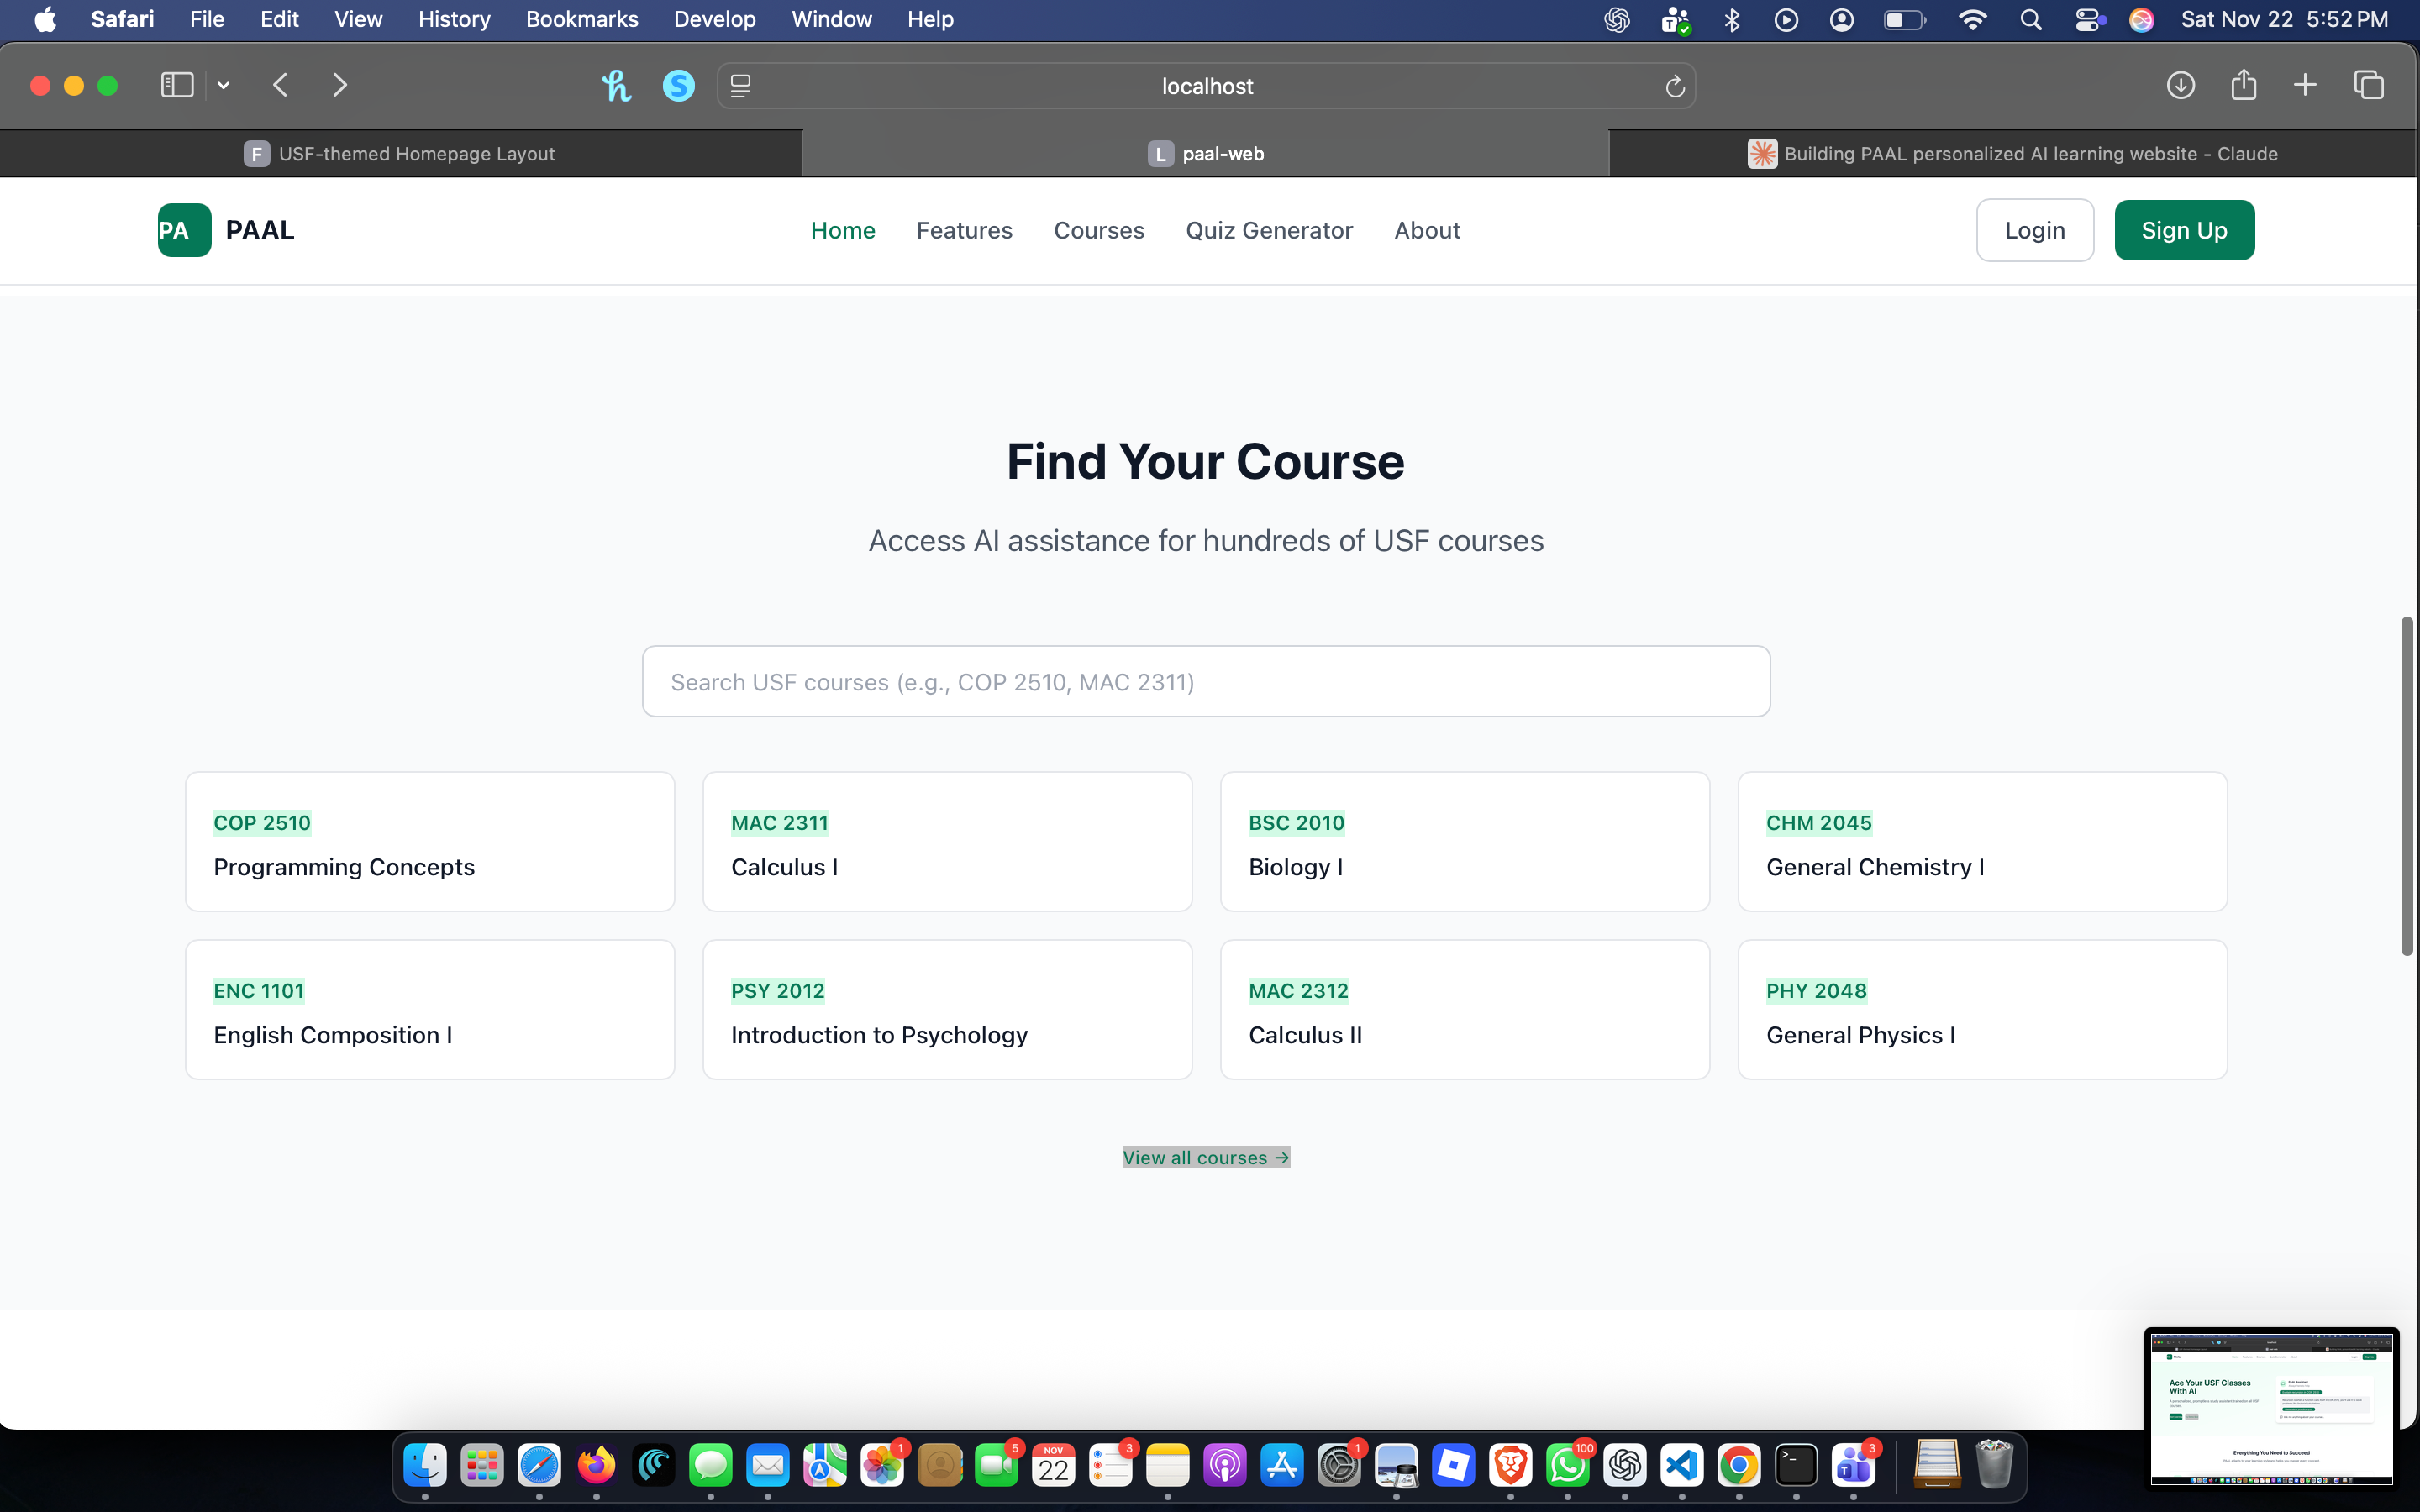Click the View all courses link
The height and width of the screenshot is (1512, 2420).
(1205, 1157)
